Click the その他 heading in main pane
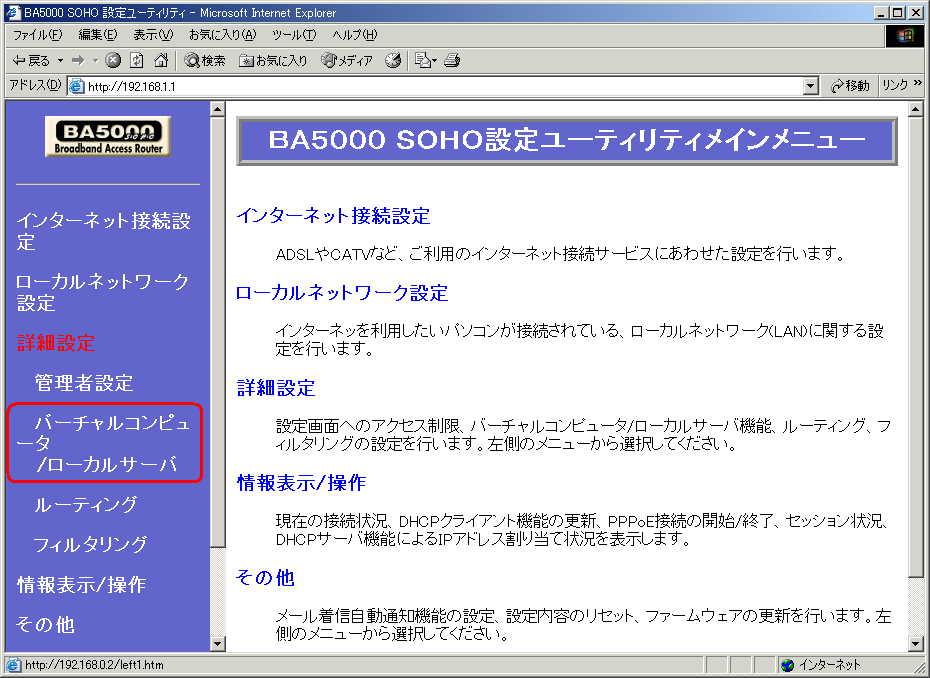Image resolution: width=930 pixels, height=678 pixels. [265, 578]
